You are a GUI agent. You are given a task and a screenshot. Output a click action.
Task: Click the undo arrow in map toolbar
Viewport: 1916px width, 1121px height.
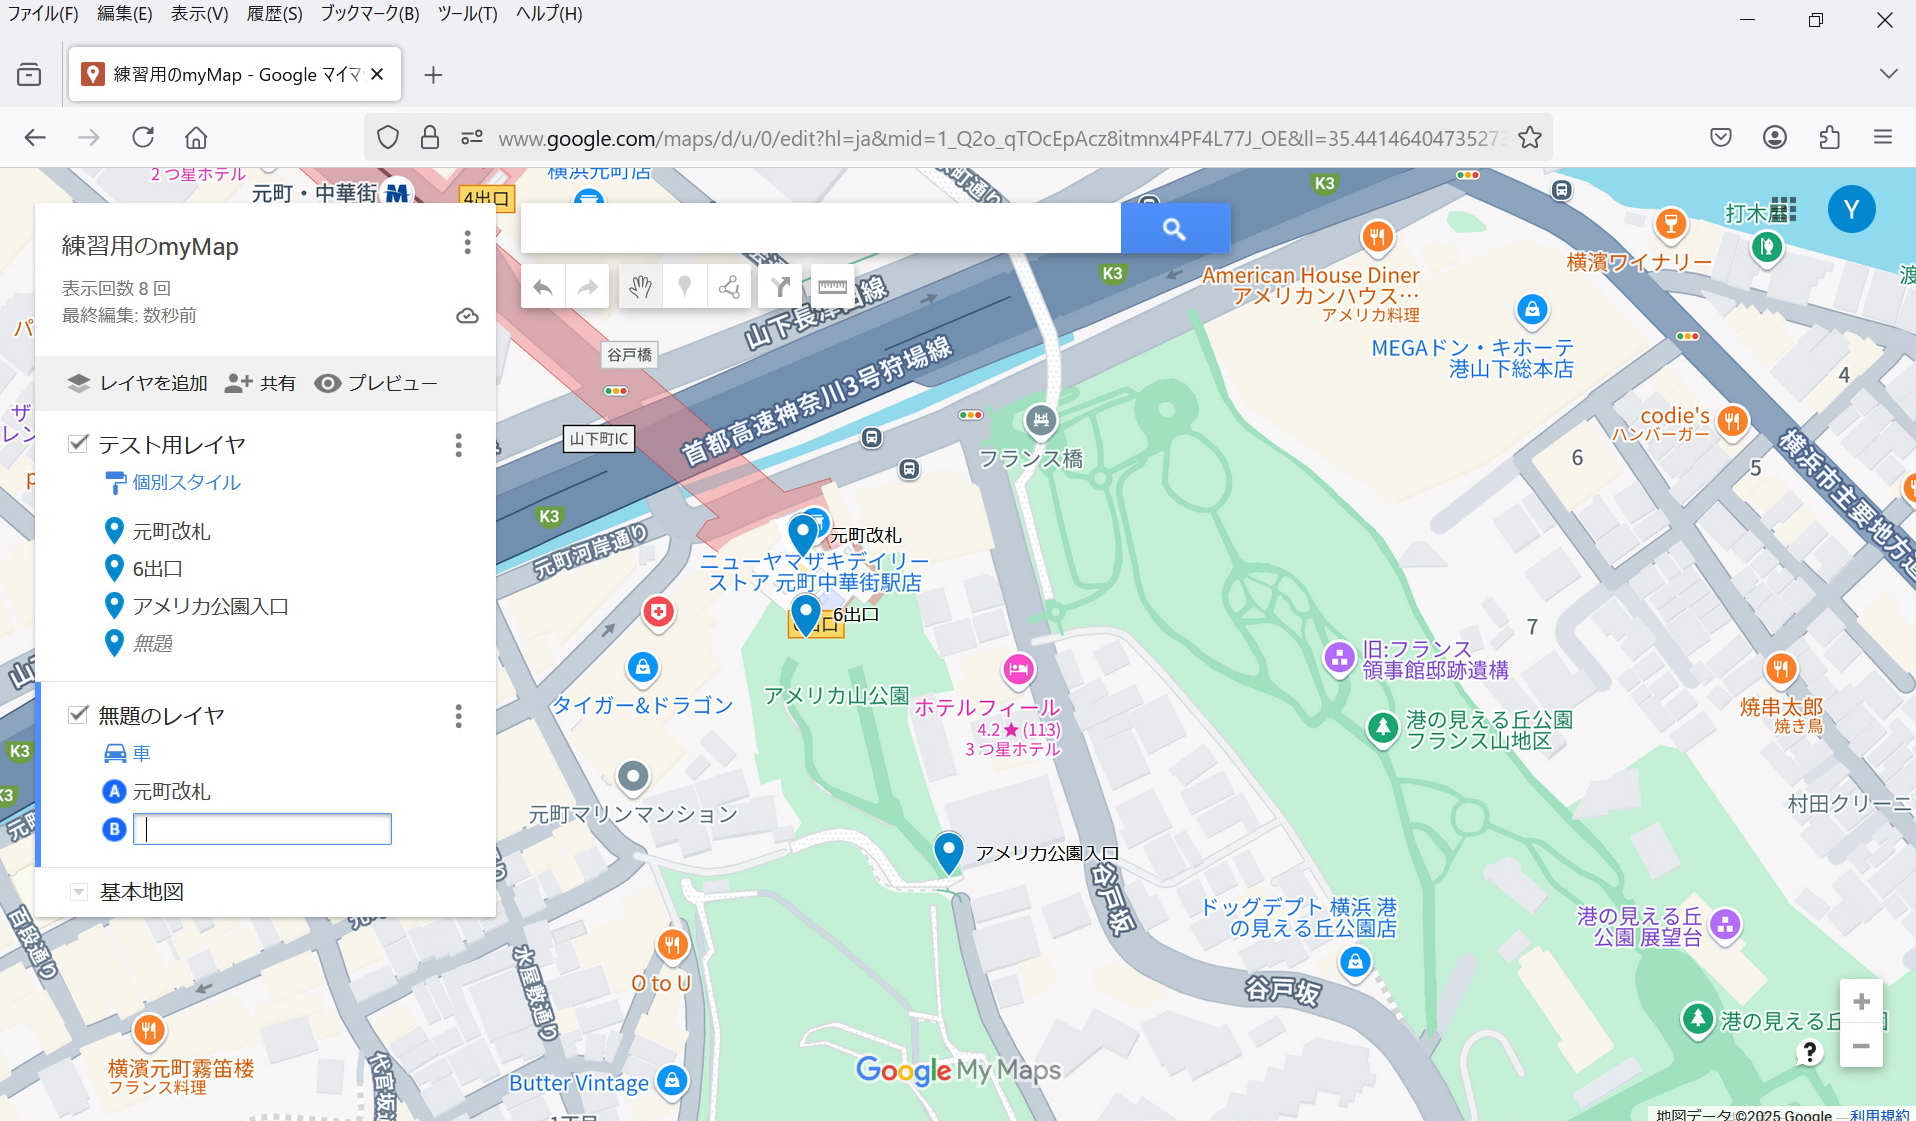pos(543,288)
